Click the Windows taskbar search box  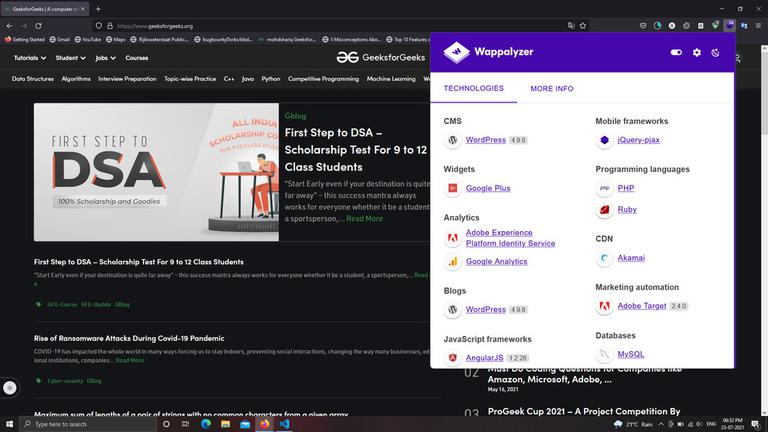pos(88,424)
